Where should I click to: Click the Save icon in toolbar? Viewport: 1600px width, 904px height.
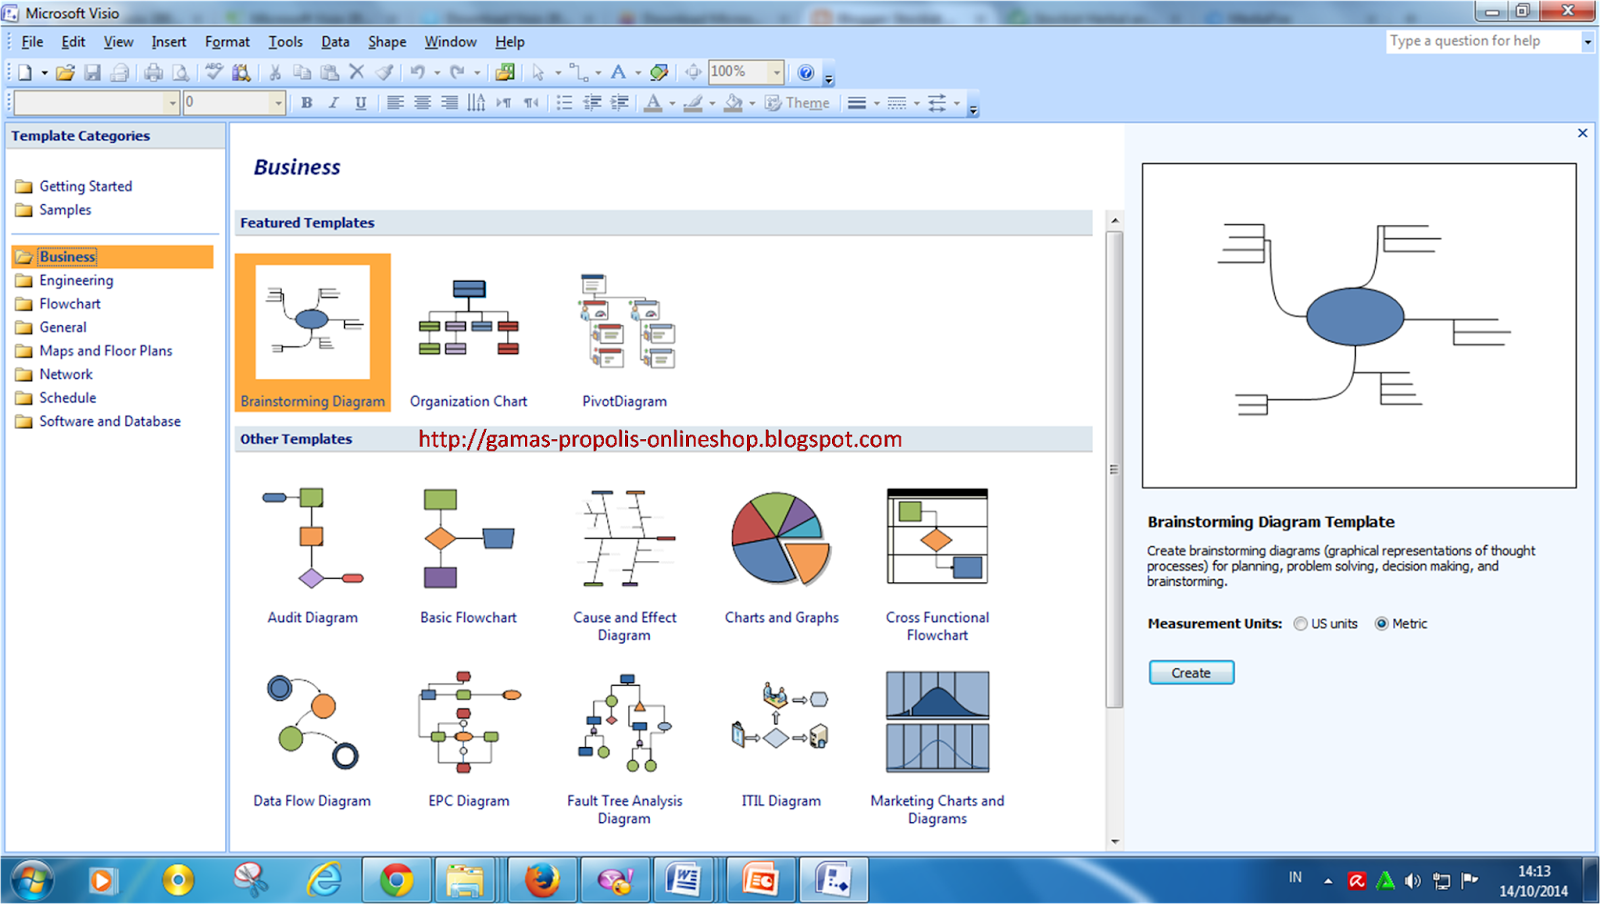(92, 72)
